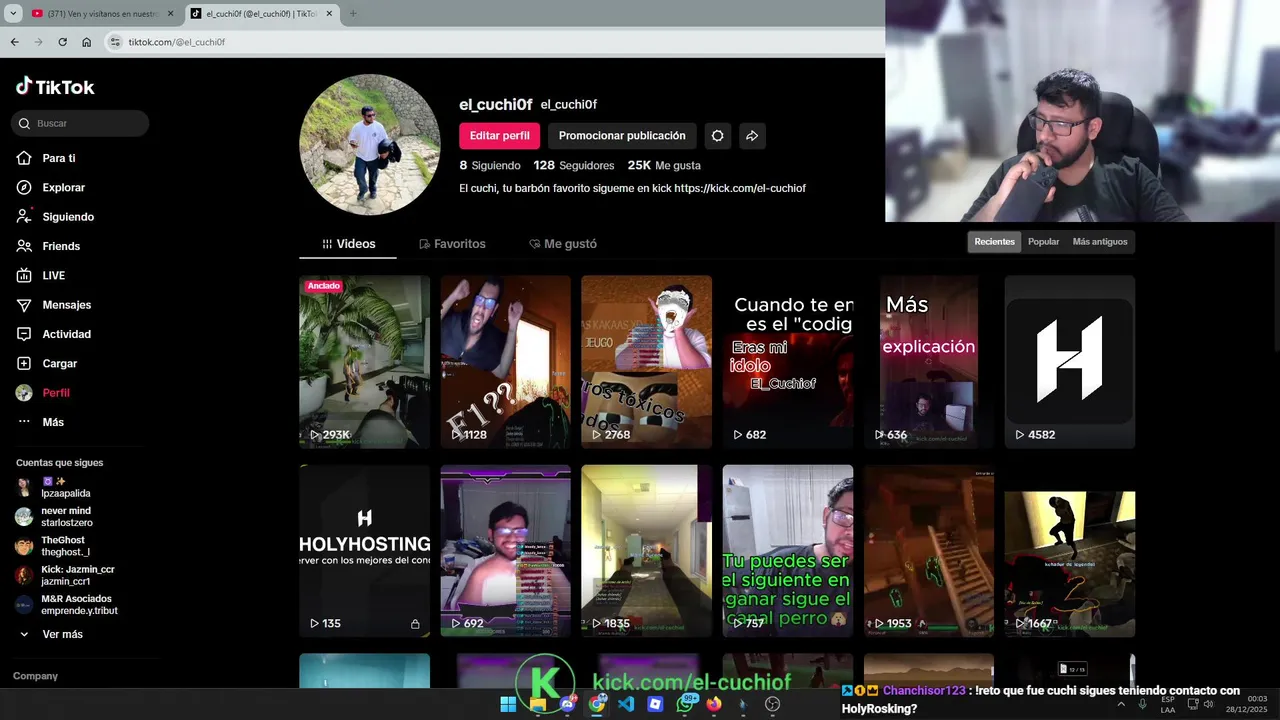Open the 128 Seguidores list
The image size is (1280, 720).
574,165
